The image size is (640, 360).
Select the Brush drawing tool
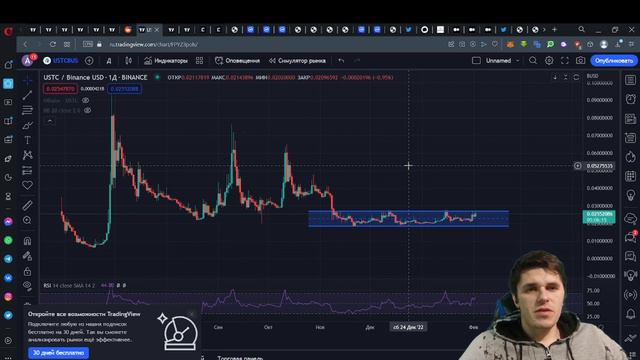pos(27,125)
